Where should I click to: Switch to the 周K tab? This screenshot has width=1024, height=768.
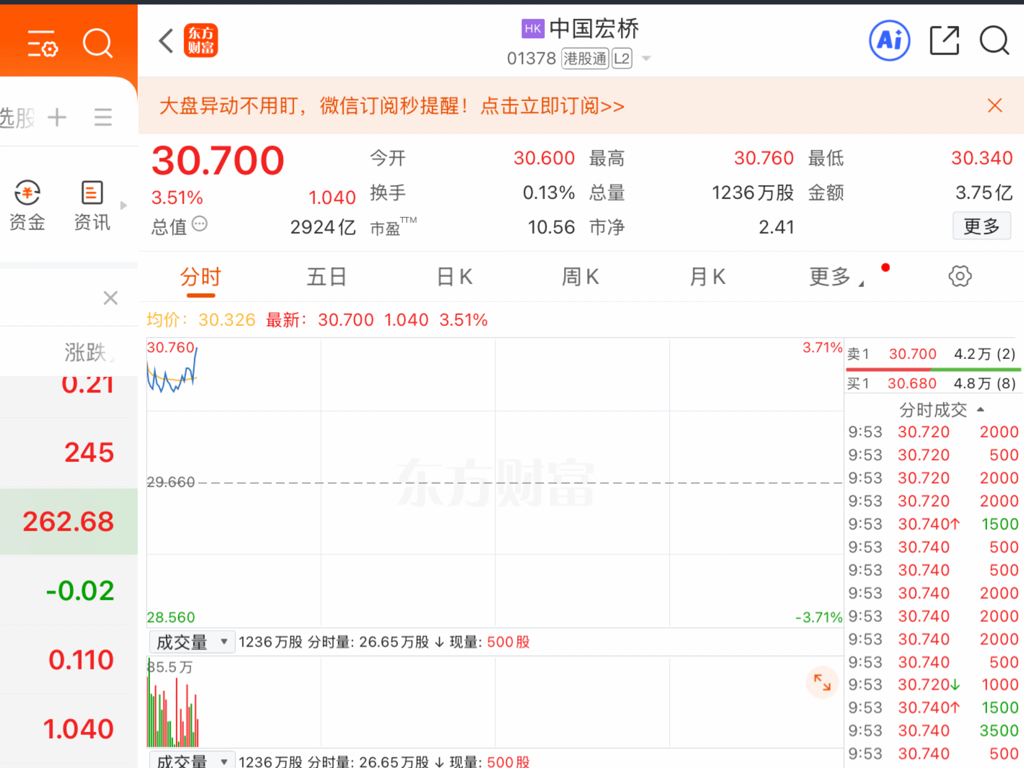[581, 277]
